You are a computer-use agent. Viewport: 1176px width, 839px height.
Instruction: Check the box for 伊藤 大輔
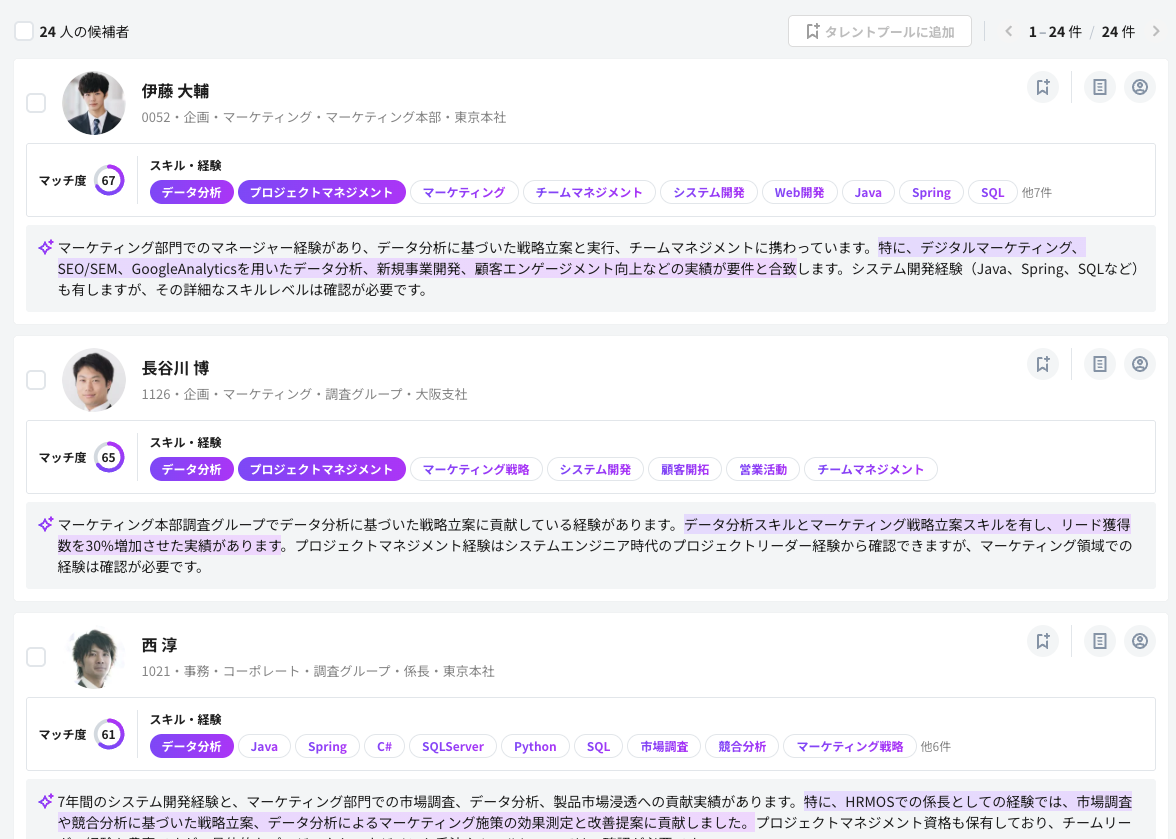click(36, 103)
